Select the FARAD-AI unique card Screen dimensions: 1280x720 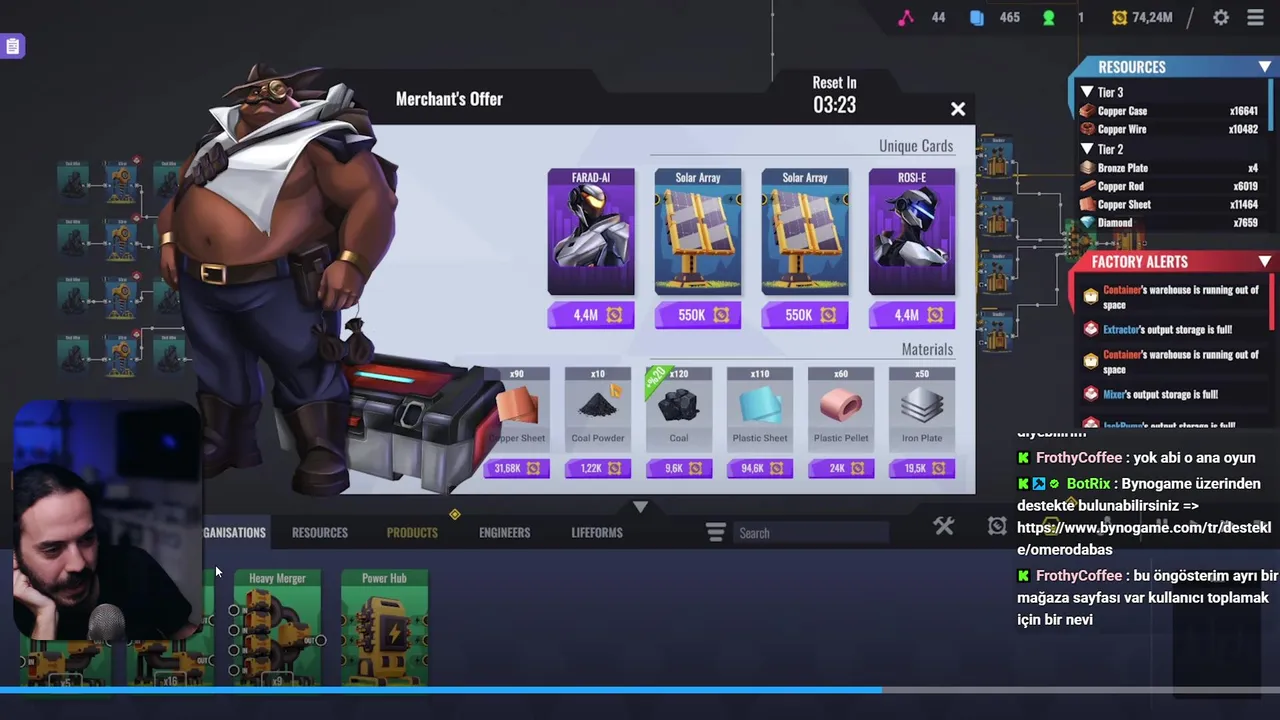click(590, 232)
